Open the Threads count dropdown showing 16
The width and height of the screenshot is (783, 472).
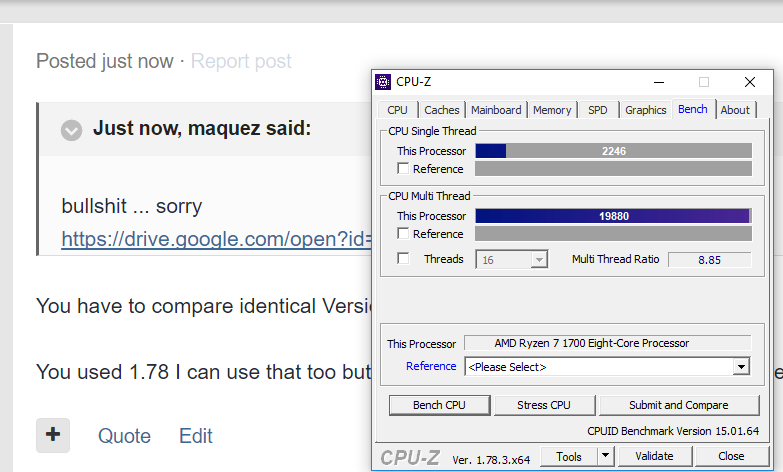pyautogui.click(x=512, y=260)
